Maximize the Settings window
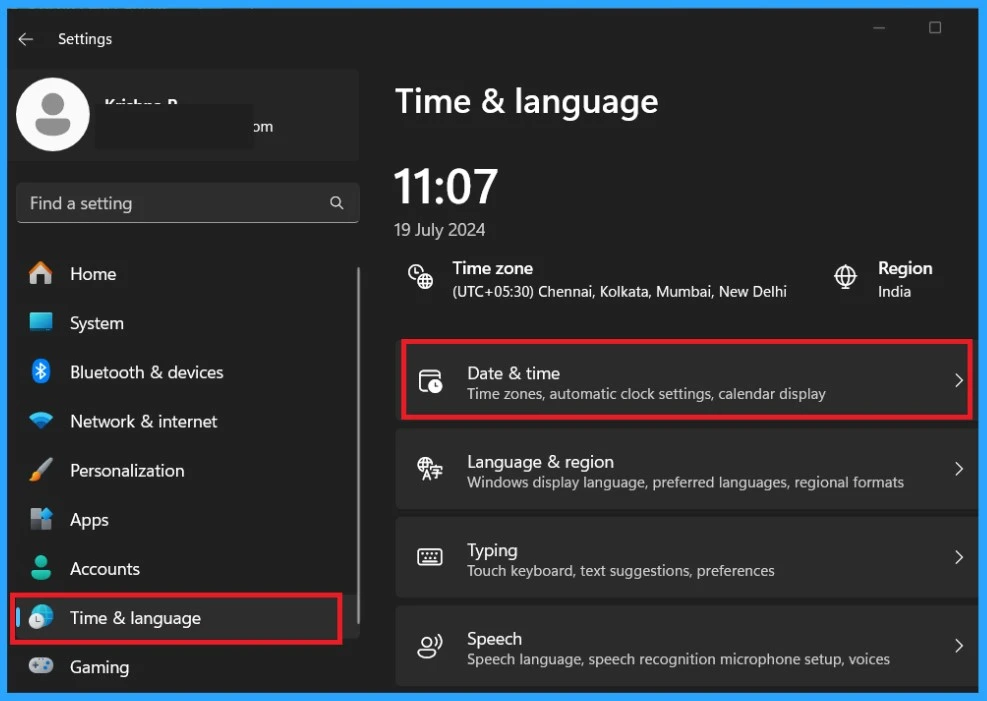The height and width of the screenshot is (701, 987). click(x=935, y=28)
